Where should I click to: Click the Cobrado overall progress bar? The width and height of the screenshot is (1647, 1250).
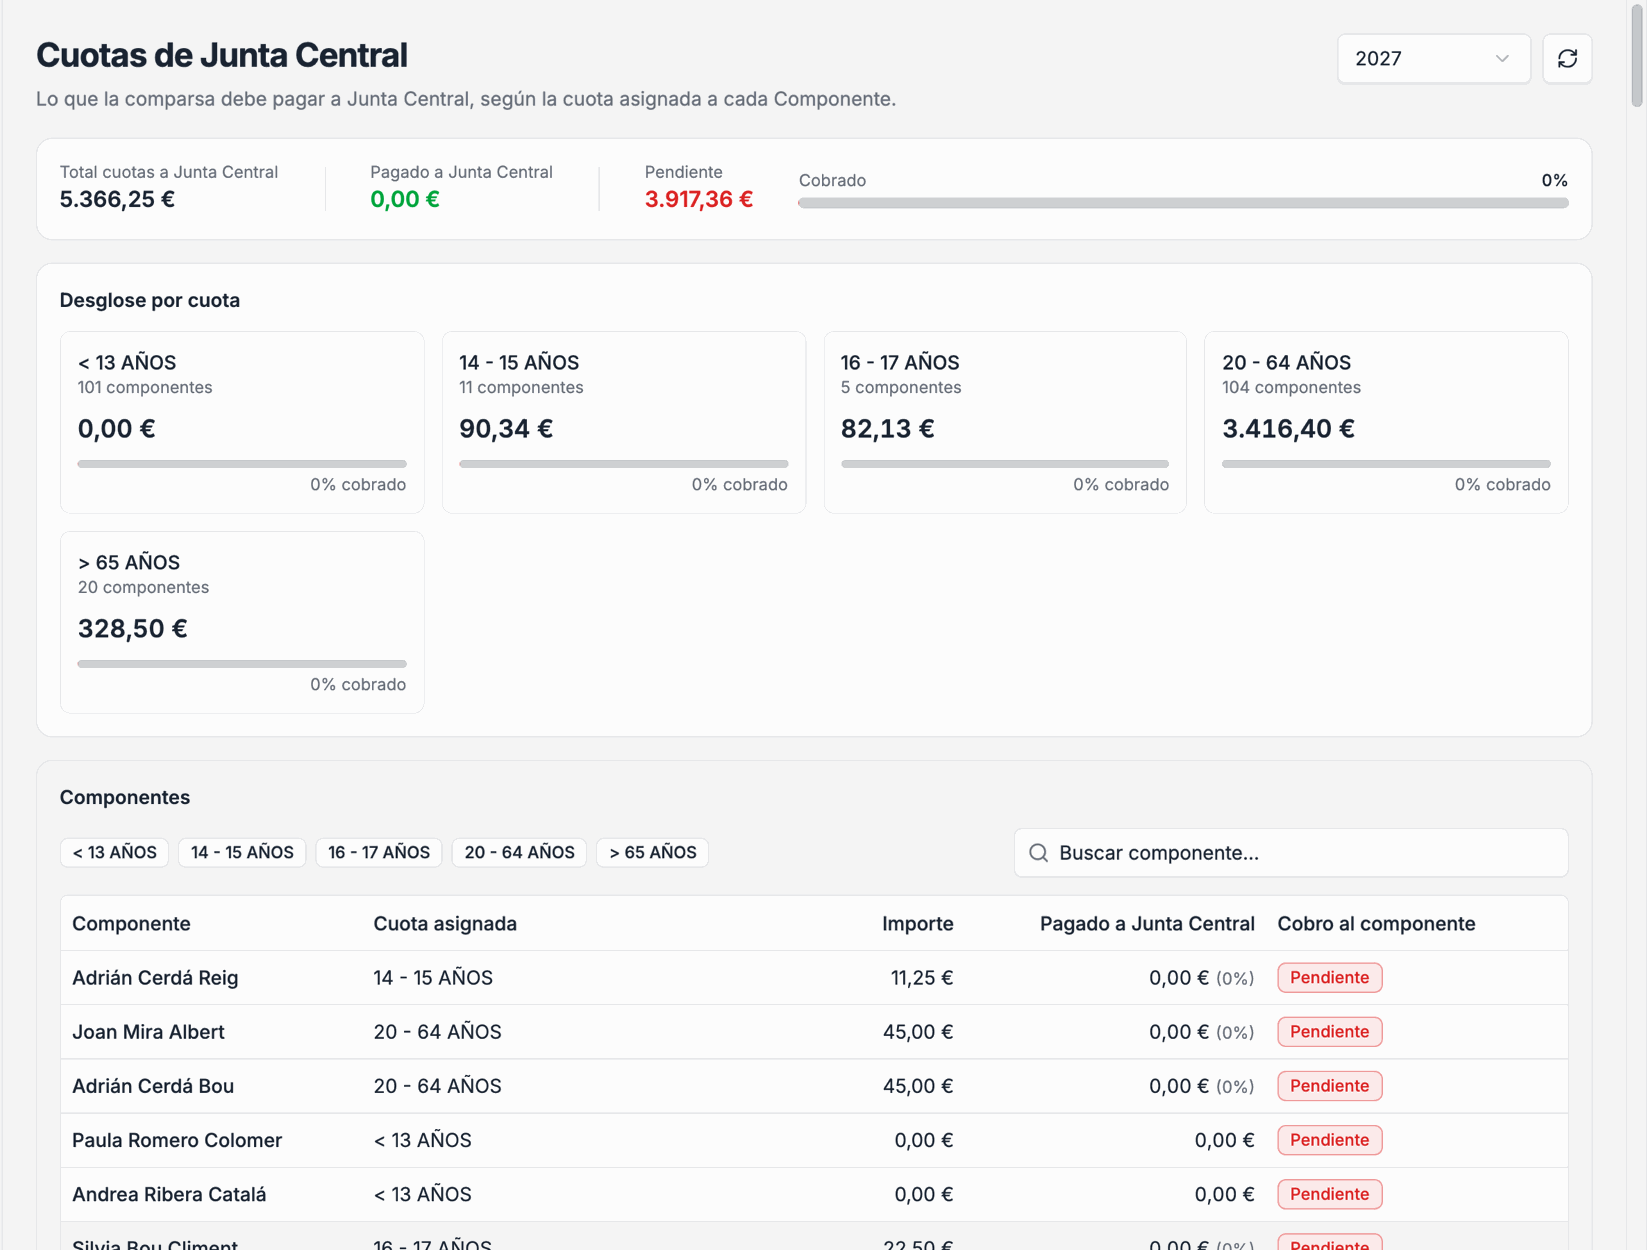[x=1183, y=203]
